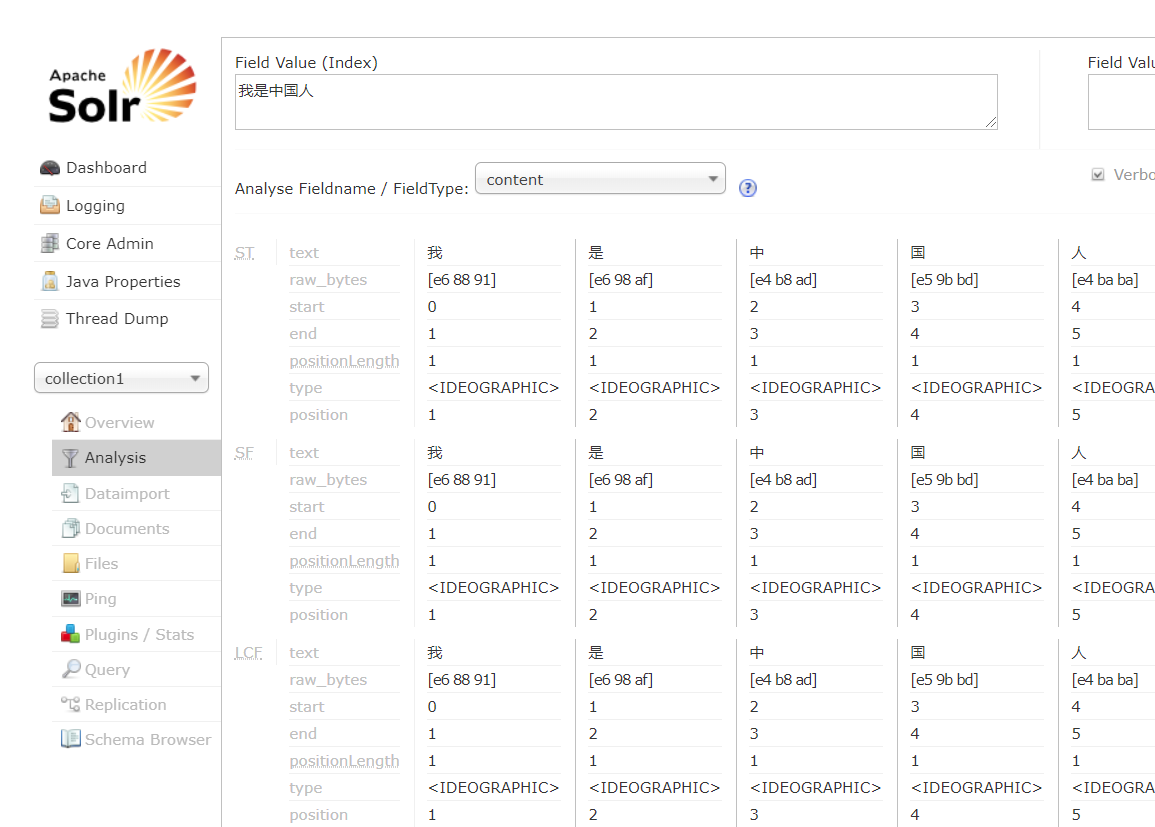The image size is (1155, 827).
Task: Click the Analysis funnel icon
Action: coord(71,458)
